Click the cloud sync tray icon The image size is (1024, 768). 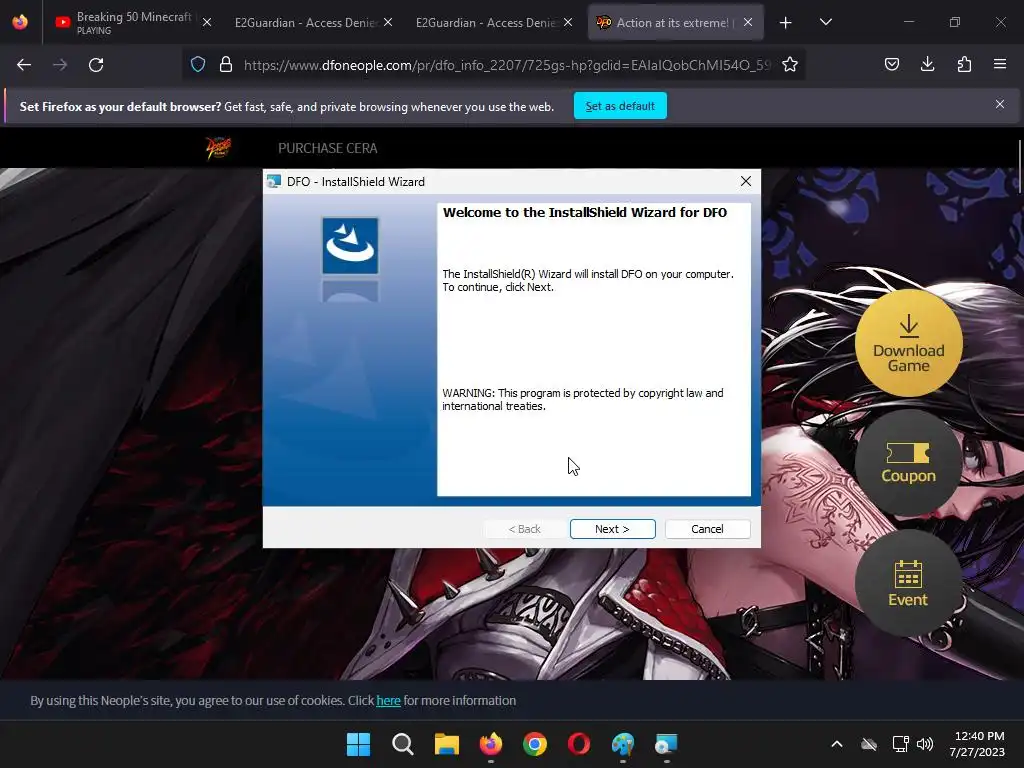(869, 744)
